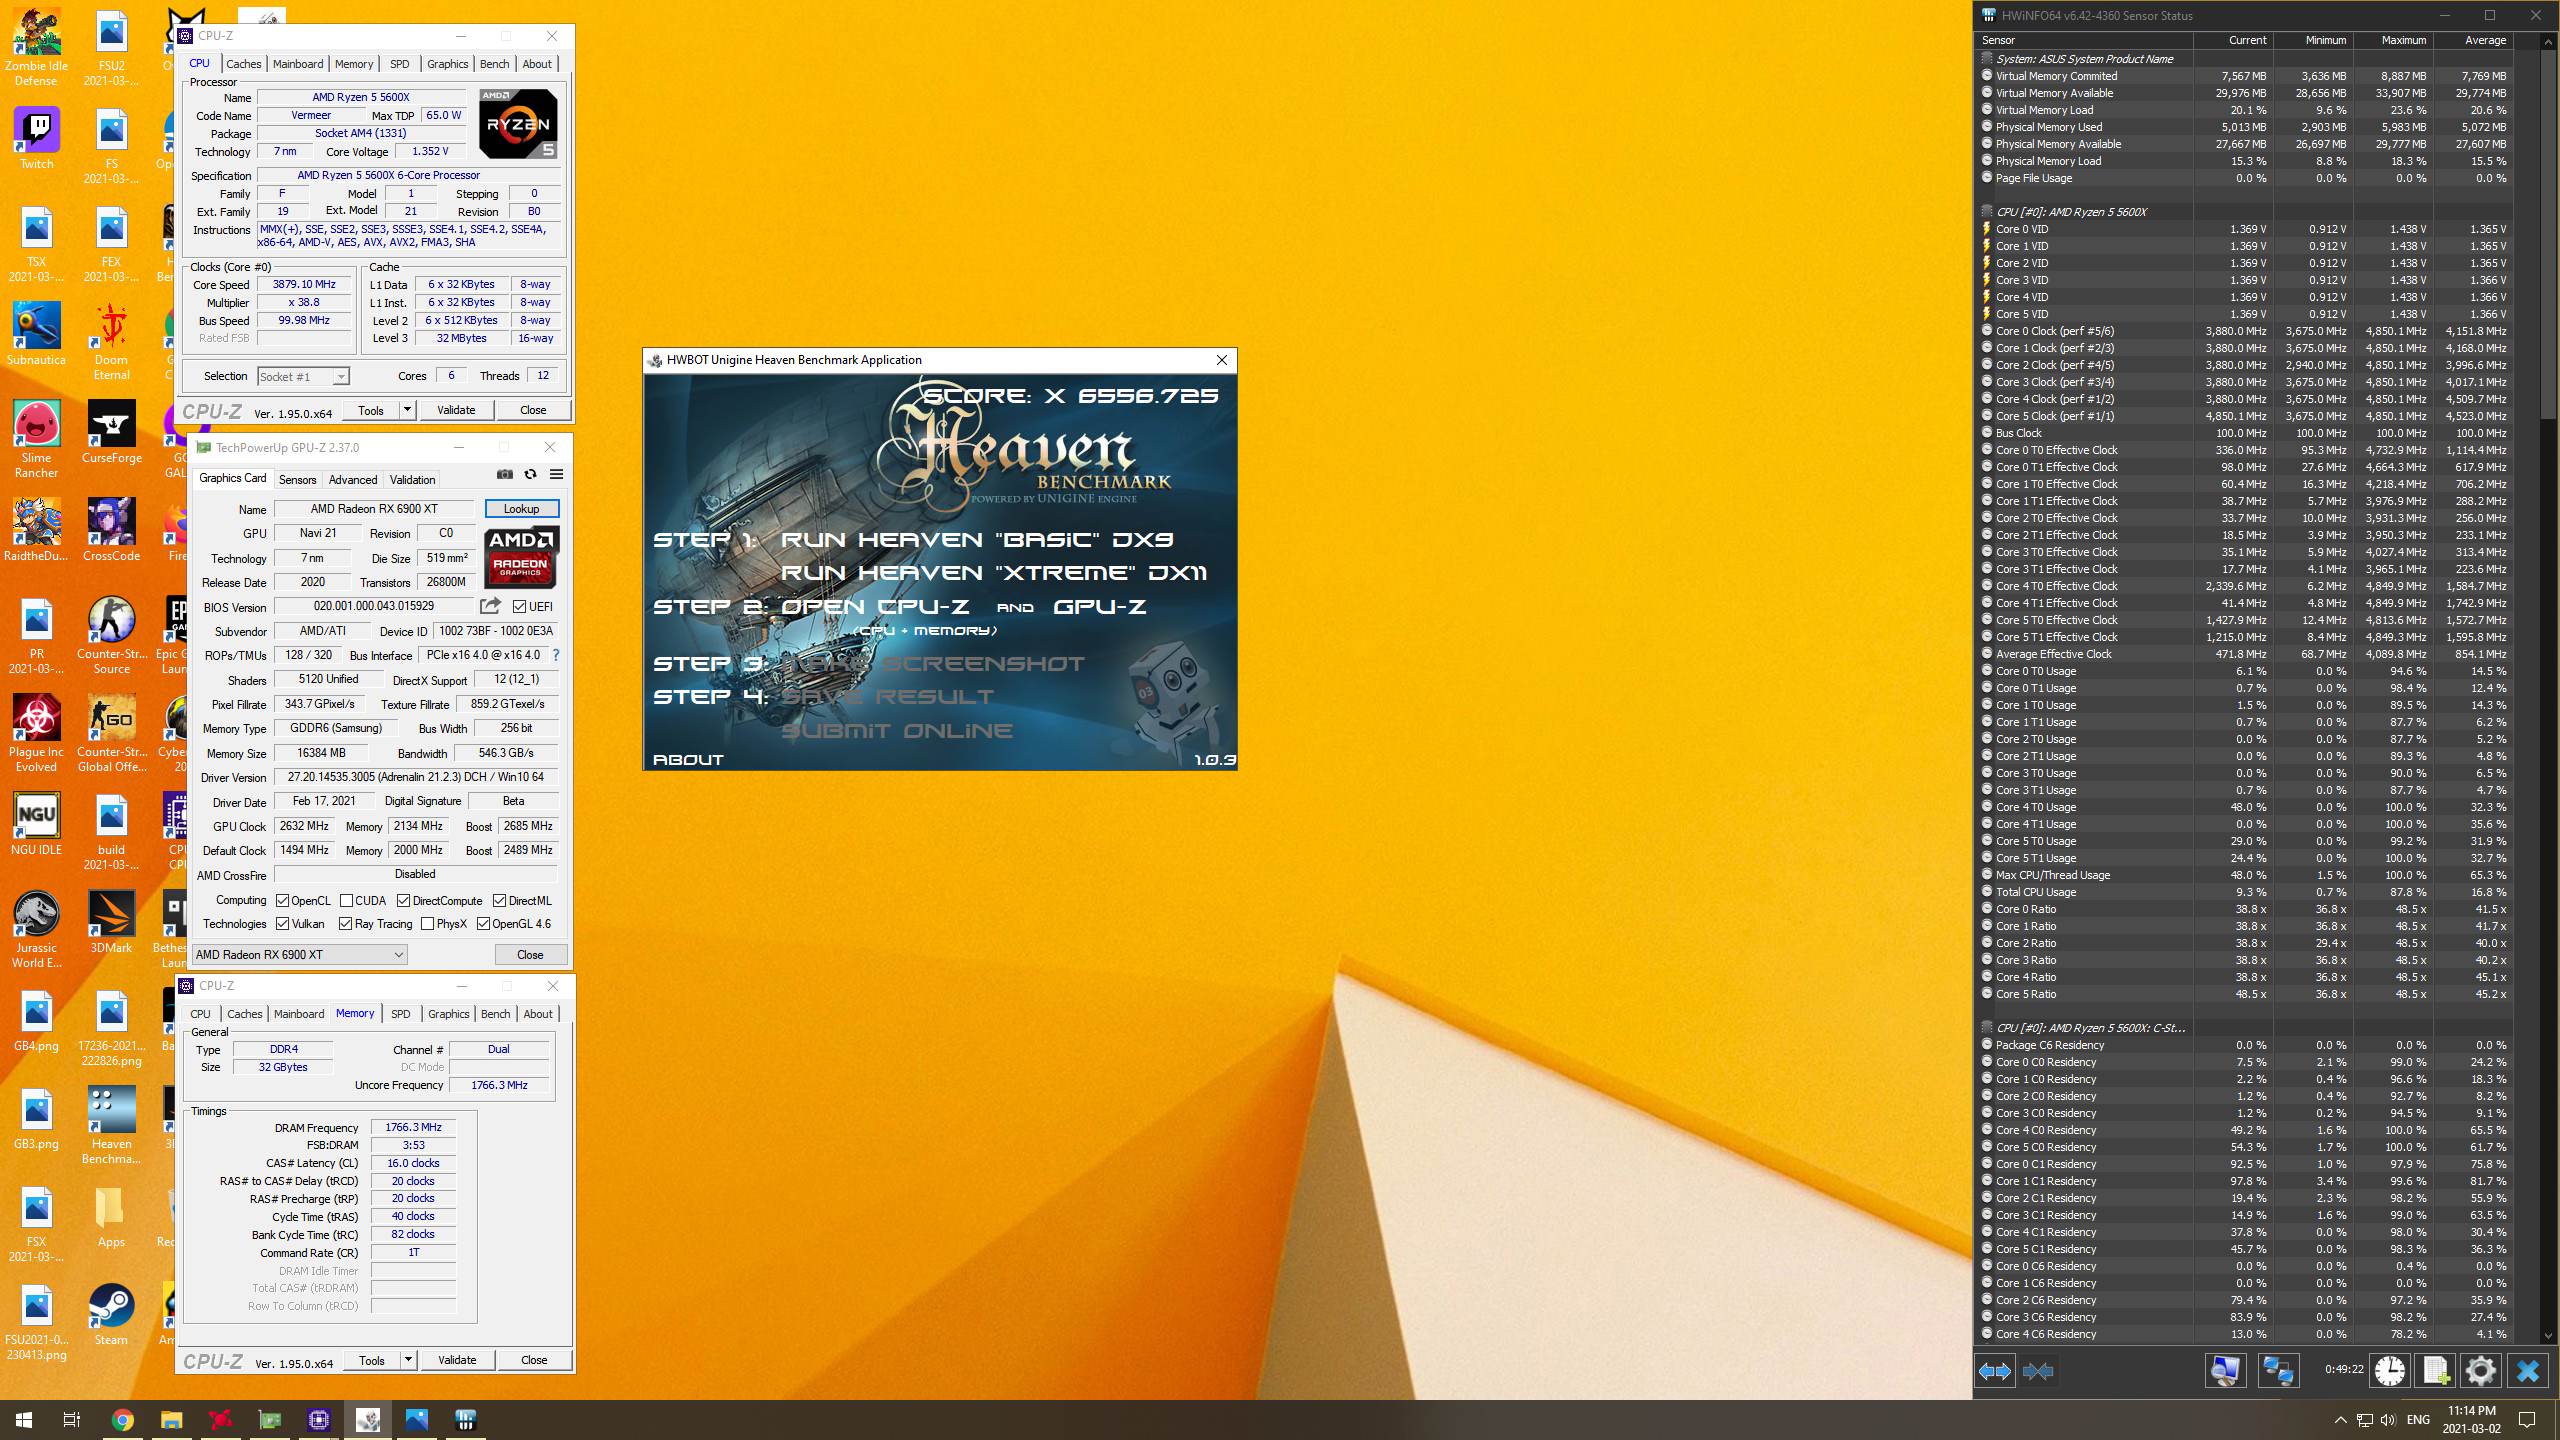
Task: Click Close button in GPU-Z
Action: pyautogui.click(x=530, y=955)
